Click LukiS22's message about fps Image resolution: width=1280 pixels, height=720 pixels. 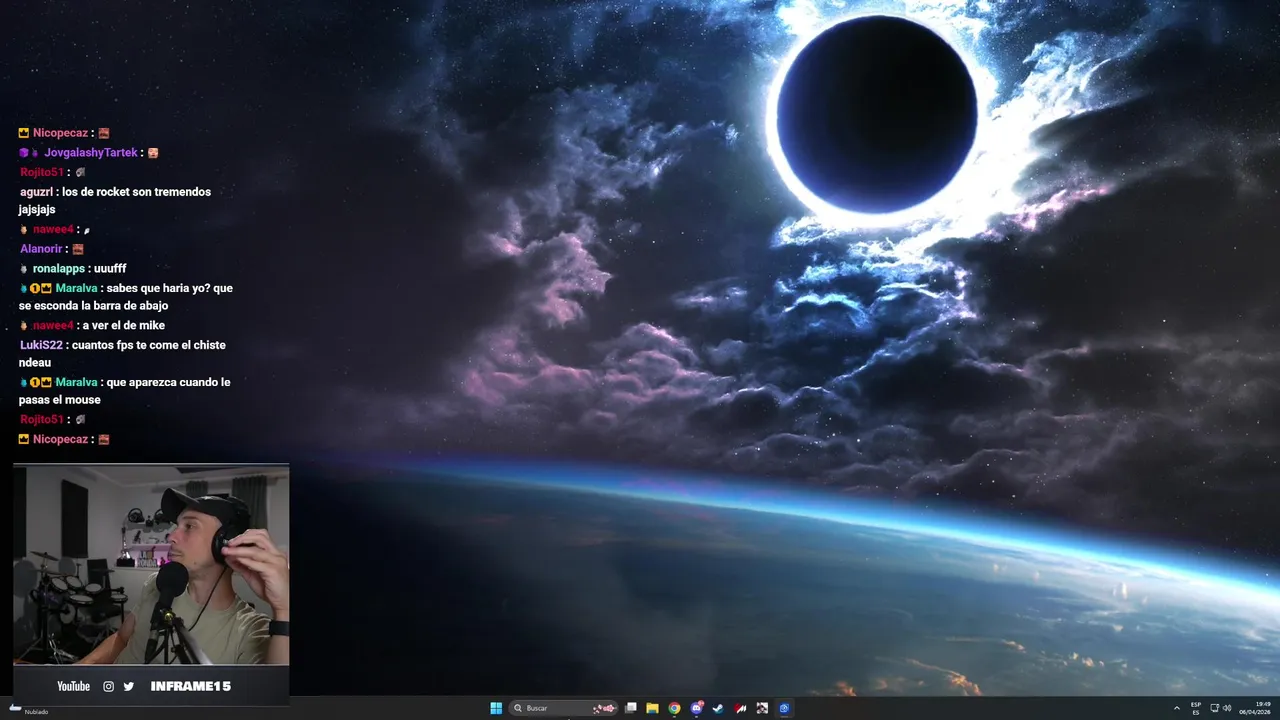coord(122,354)
